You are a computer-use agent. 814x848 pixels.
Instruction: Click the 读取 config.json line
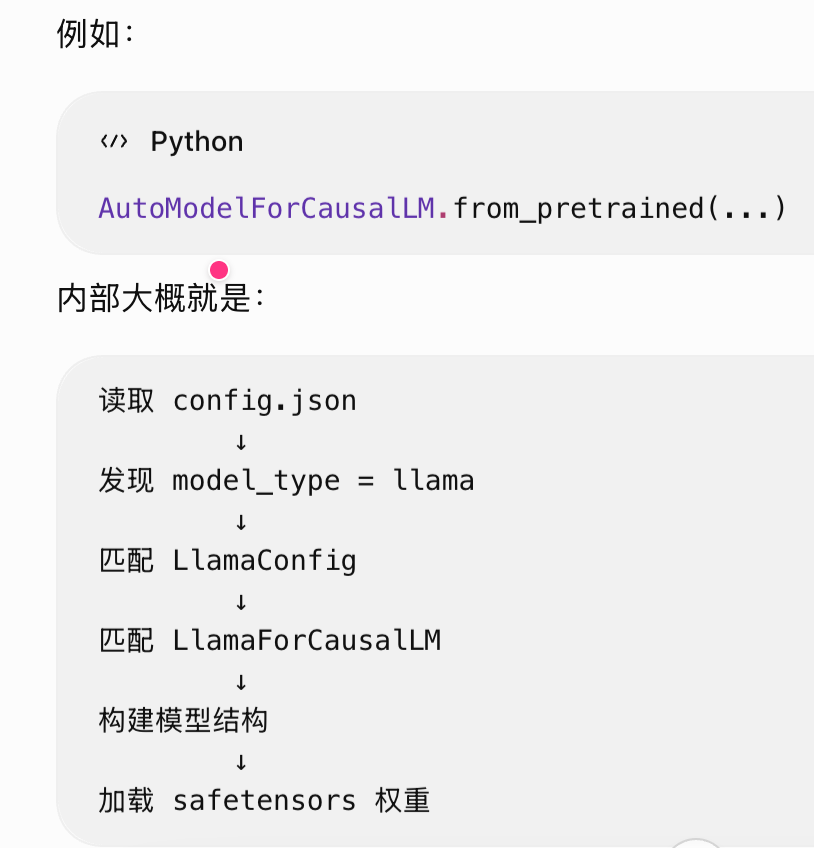[228, 401]
